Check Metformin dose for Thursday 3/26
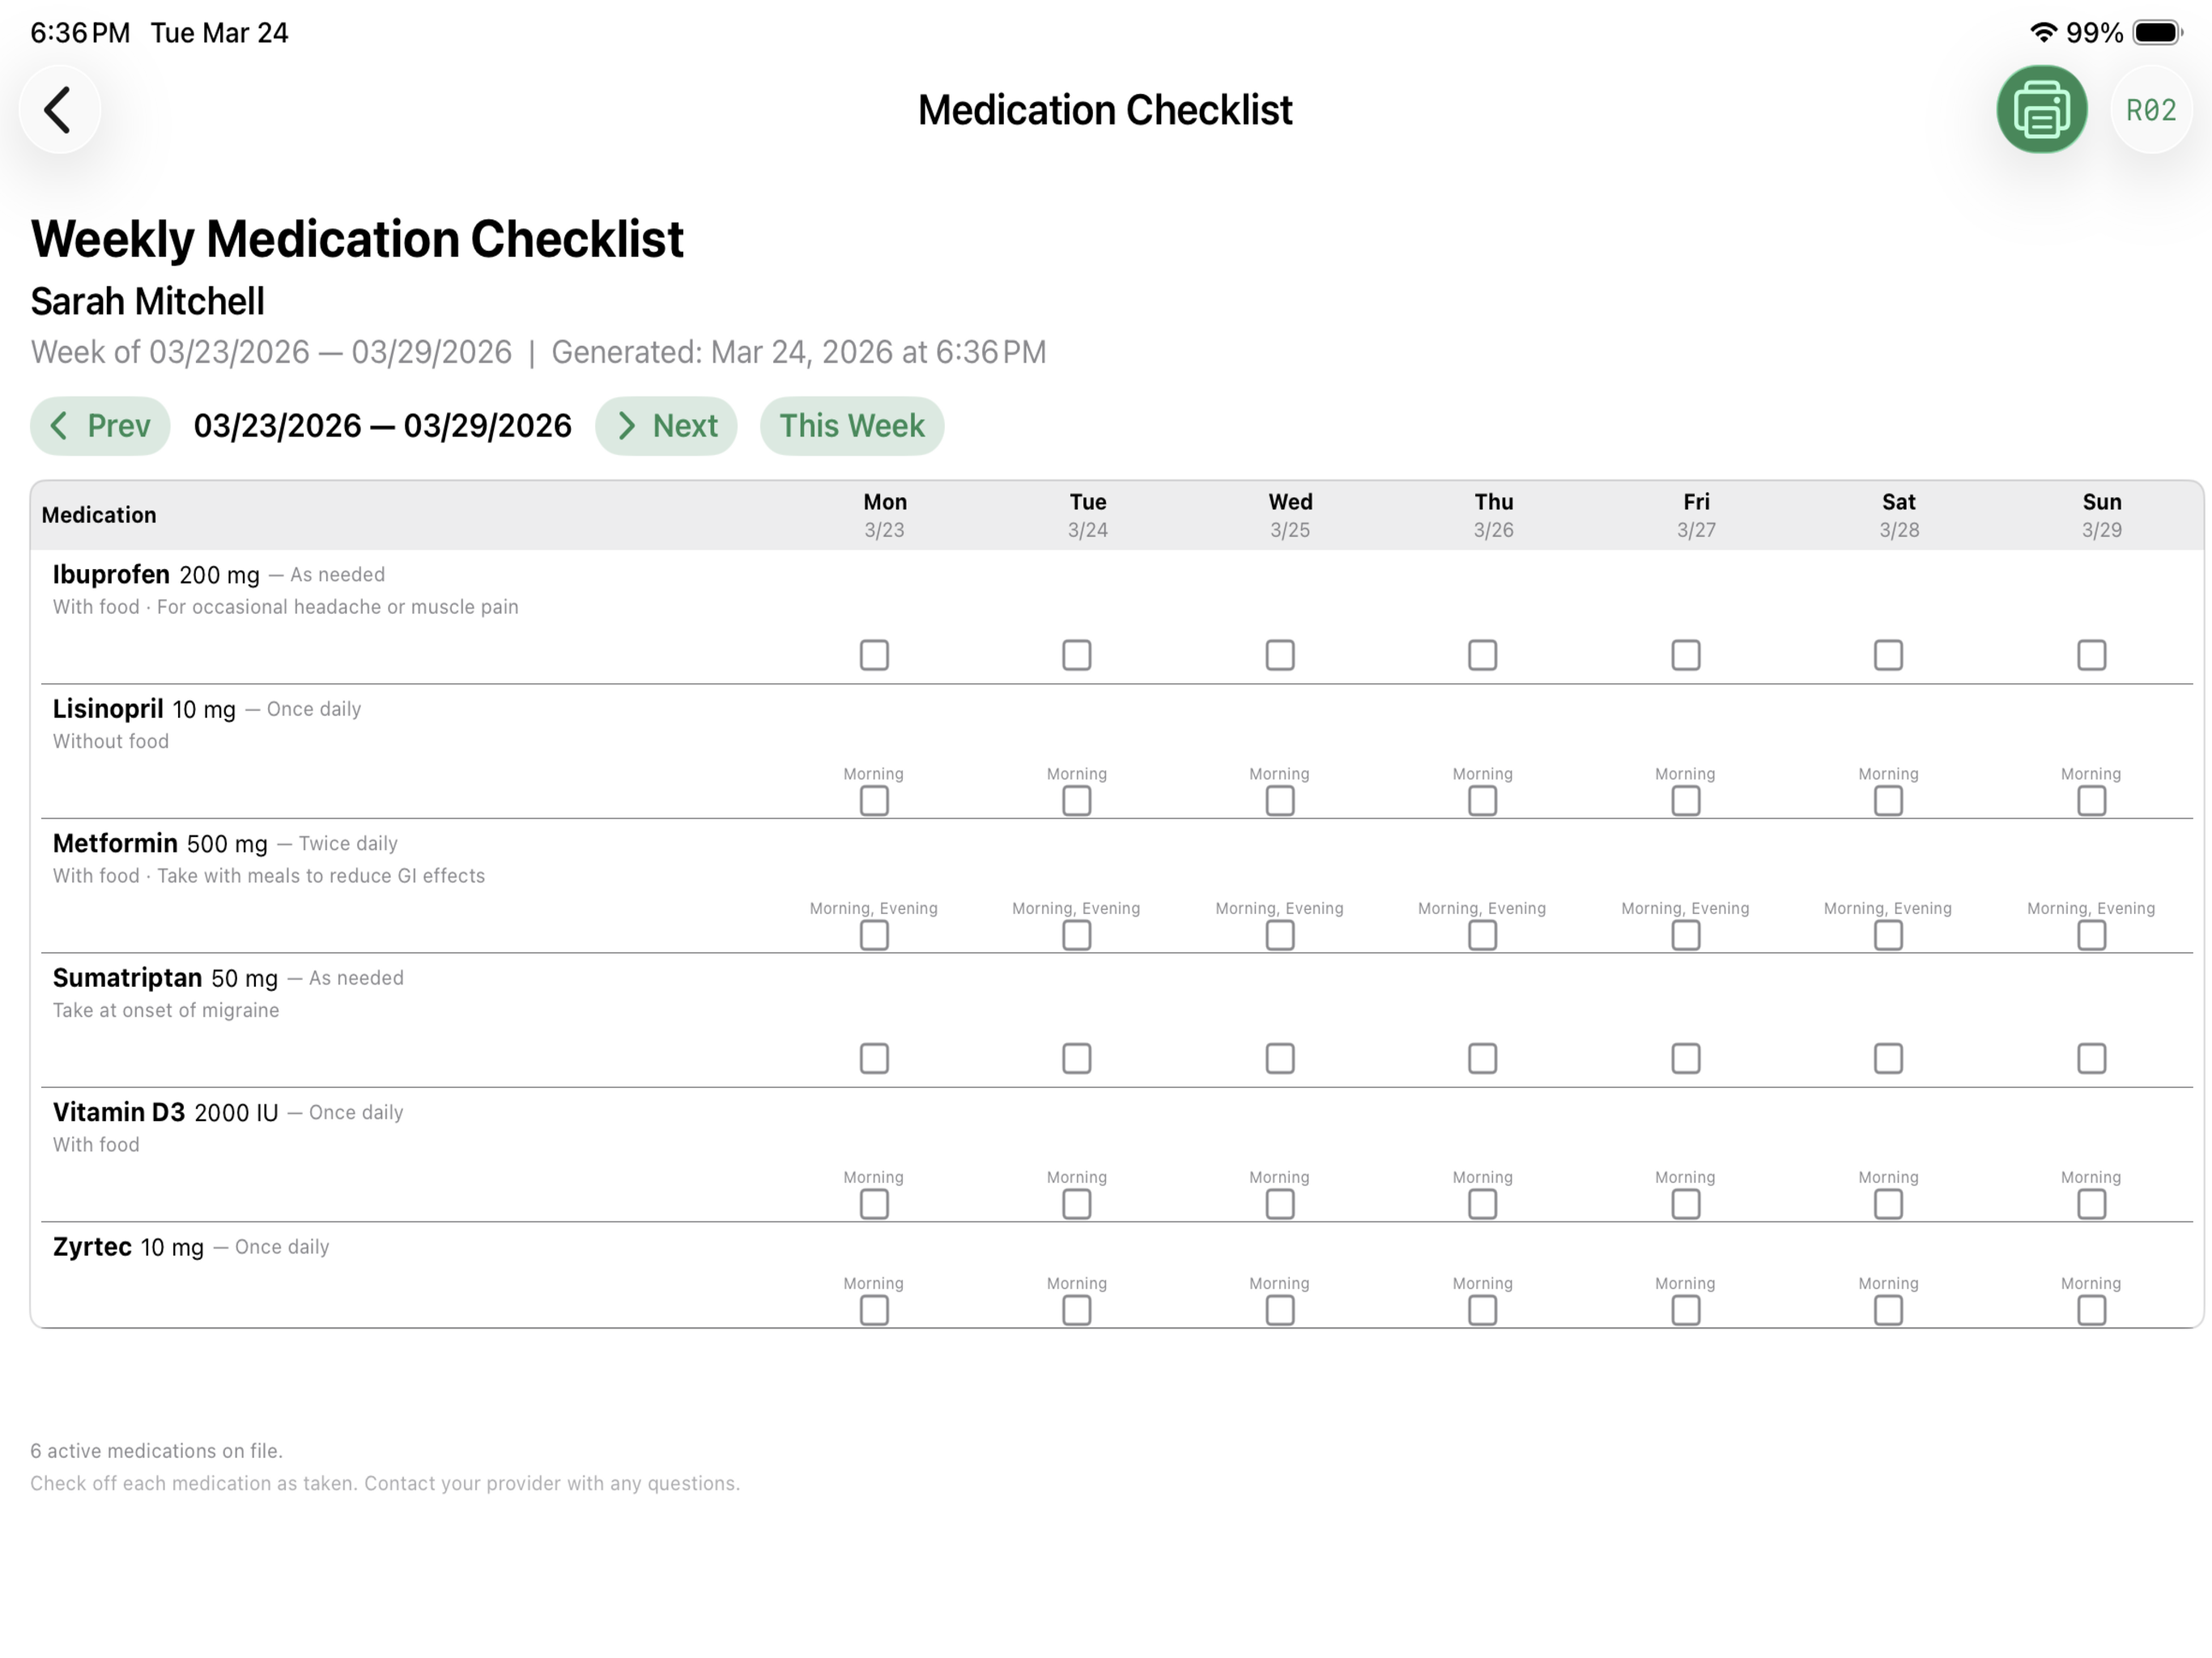This screenshot has width=2212, height=1658. click(x=1482, y=934)
